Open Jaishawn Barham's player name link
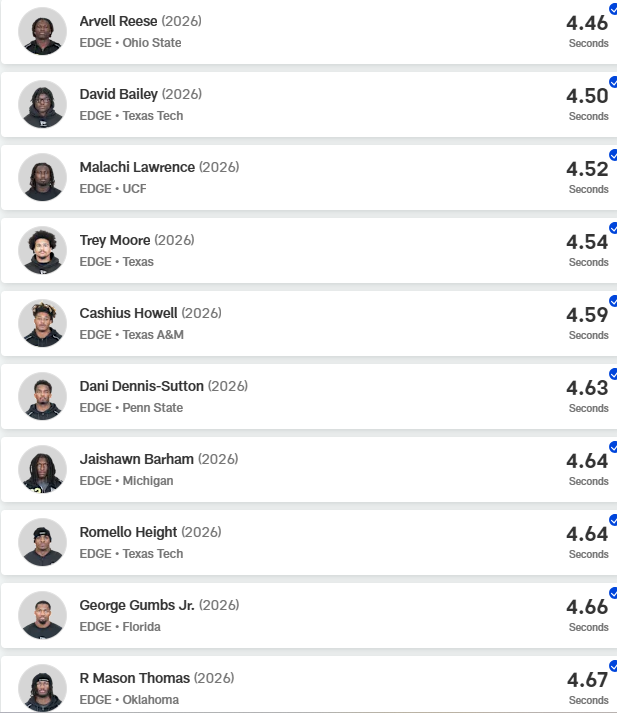Screen dimensions: 617x713 [x=137, y=459]
